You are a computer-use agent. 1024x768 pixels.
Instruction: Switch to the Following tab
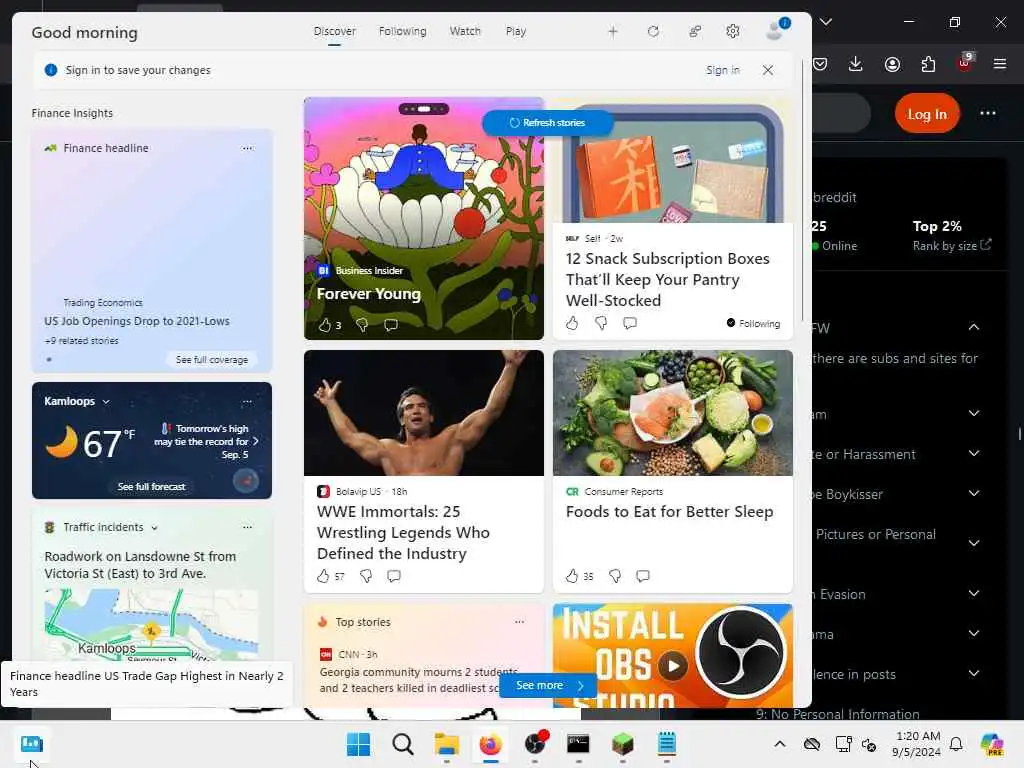point(402,31)
